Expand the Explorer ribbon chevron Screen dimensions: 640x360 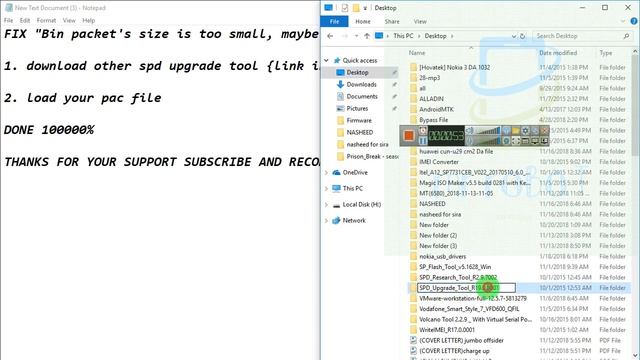tap(623, 21)
